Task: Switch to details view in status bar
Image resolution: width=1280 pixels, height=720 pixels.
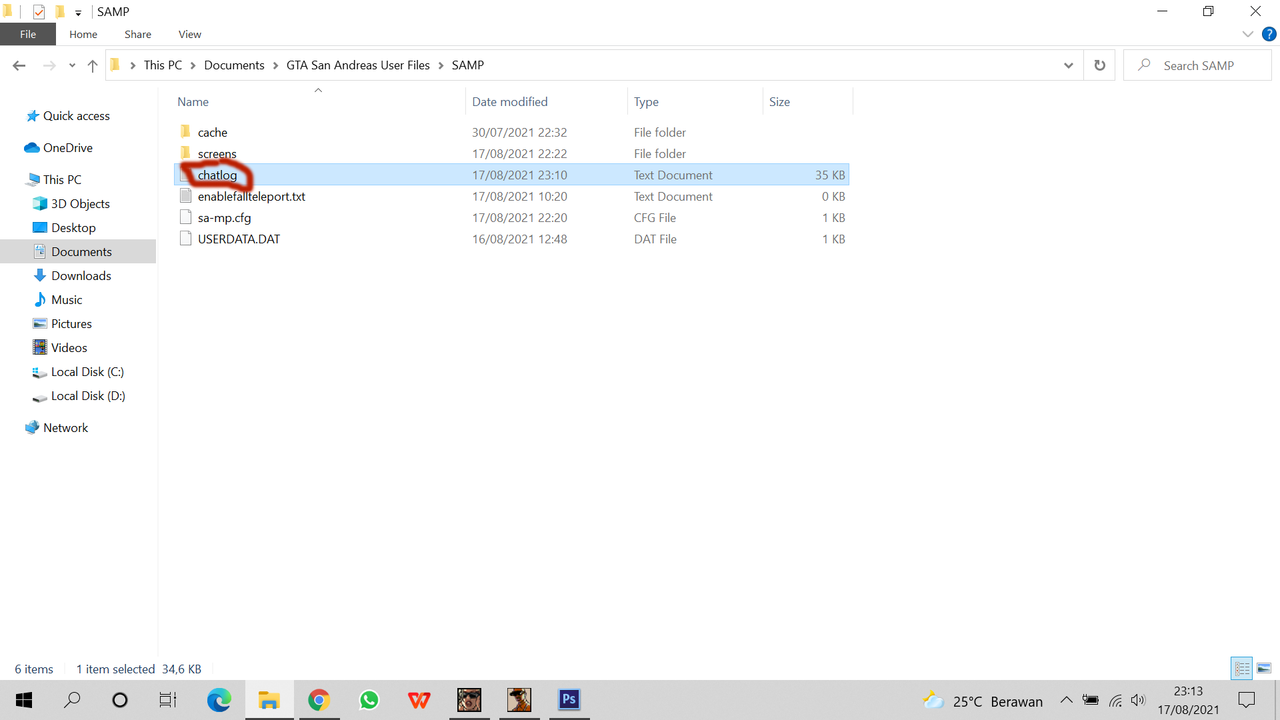Action: [1242, 669]
